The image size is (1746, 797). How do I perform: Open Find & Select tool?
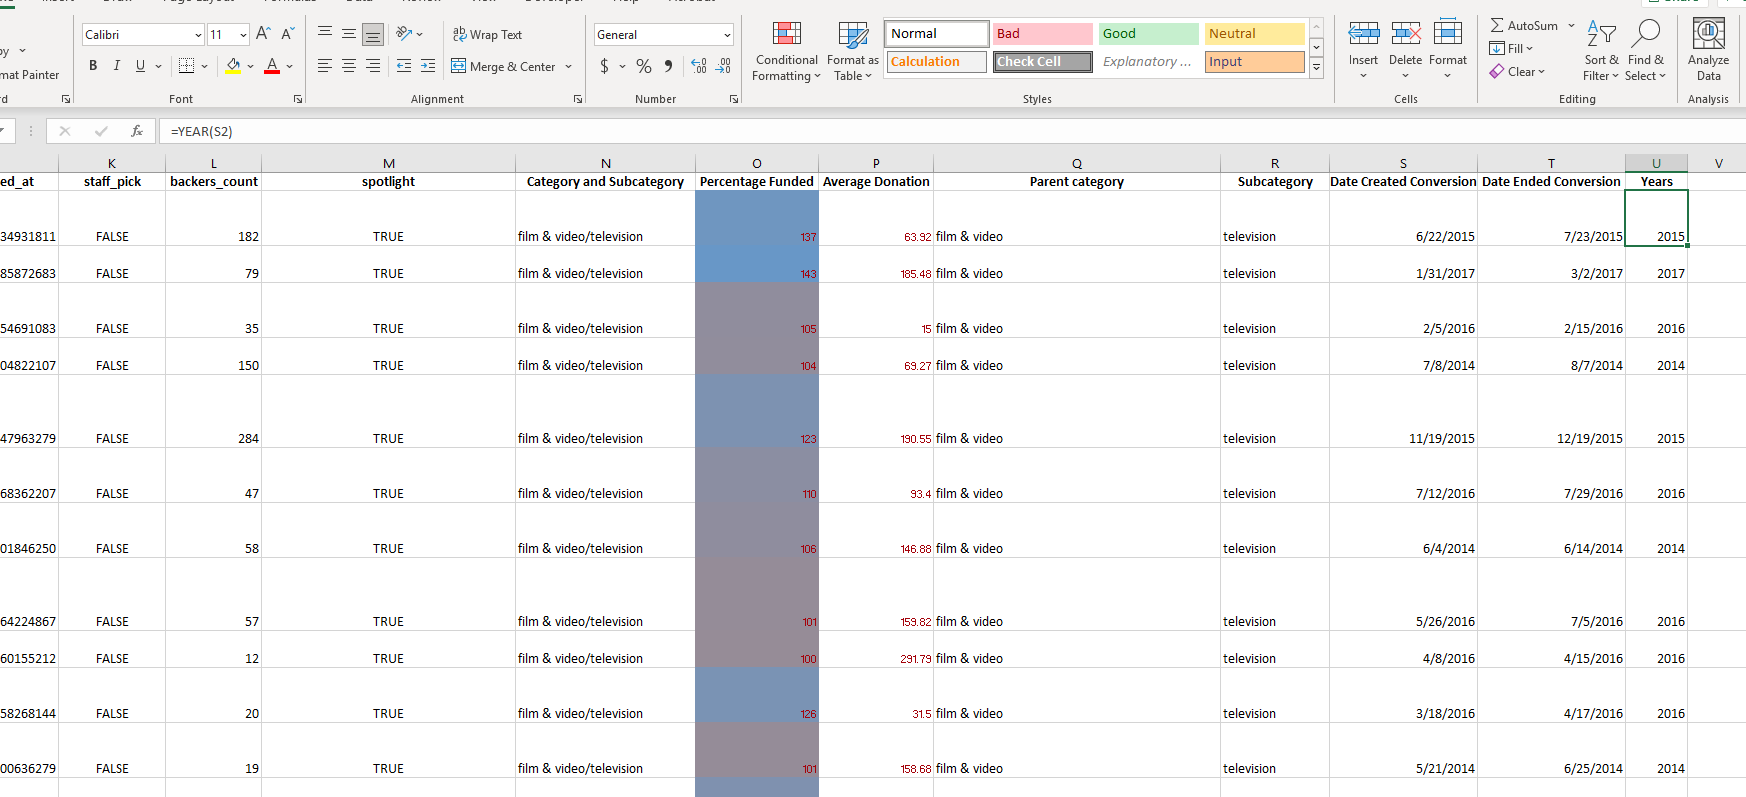[x=1645, y=52]
